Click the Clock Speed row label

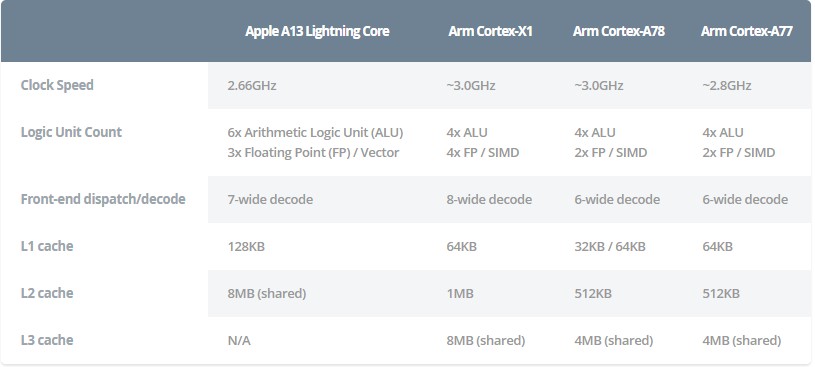click(x=57, y=85)
